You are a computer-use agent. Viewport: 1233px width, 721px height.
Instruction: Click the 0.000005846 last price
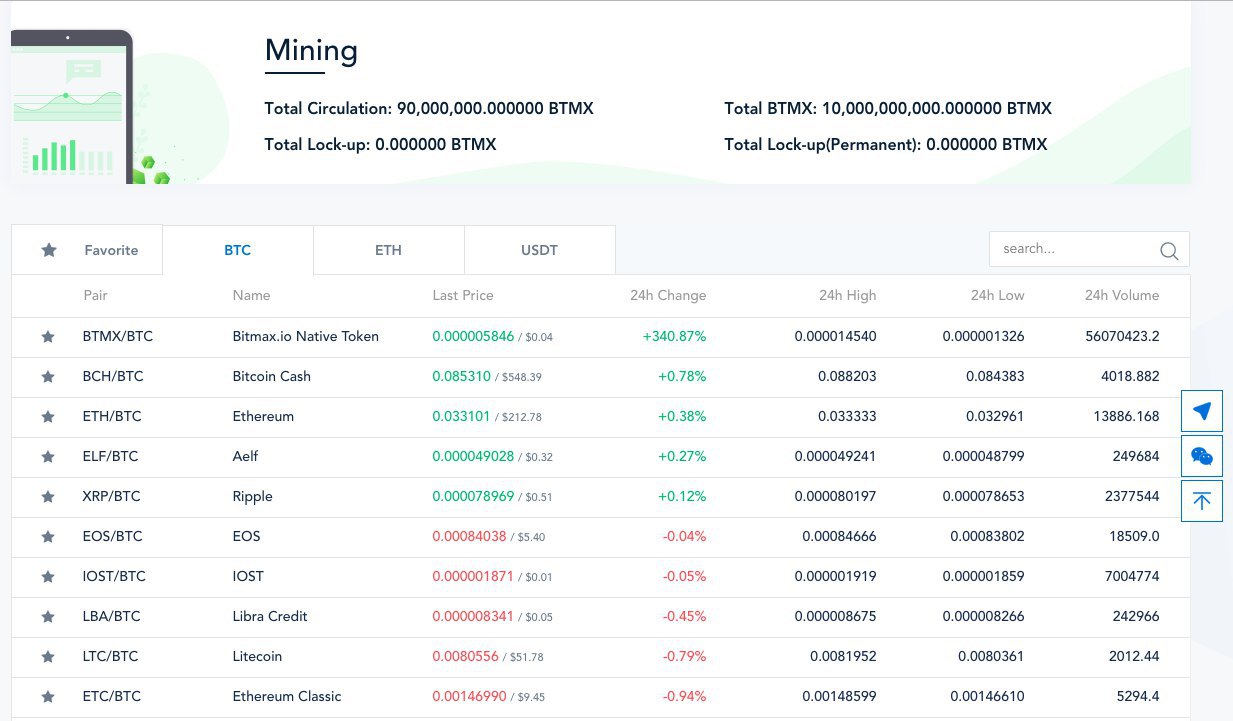pos(473,337)
